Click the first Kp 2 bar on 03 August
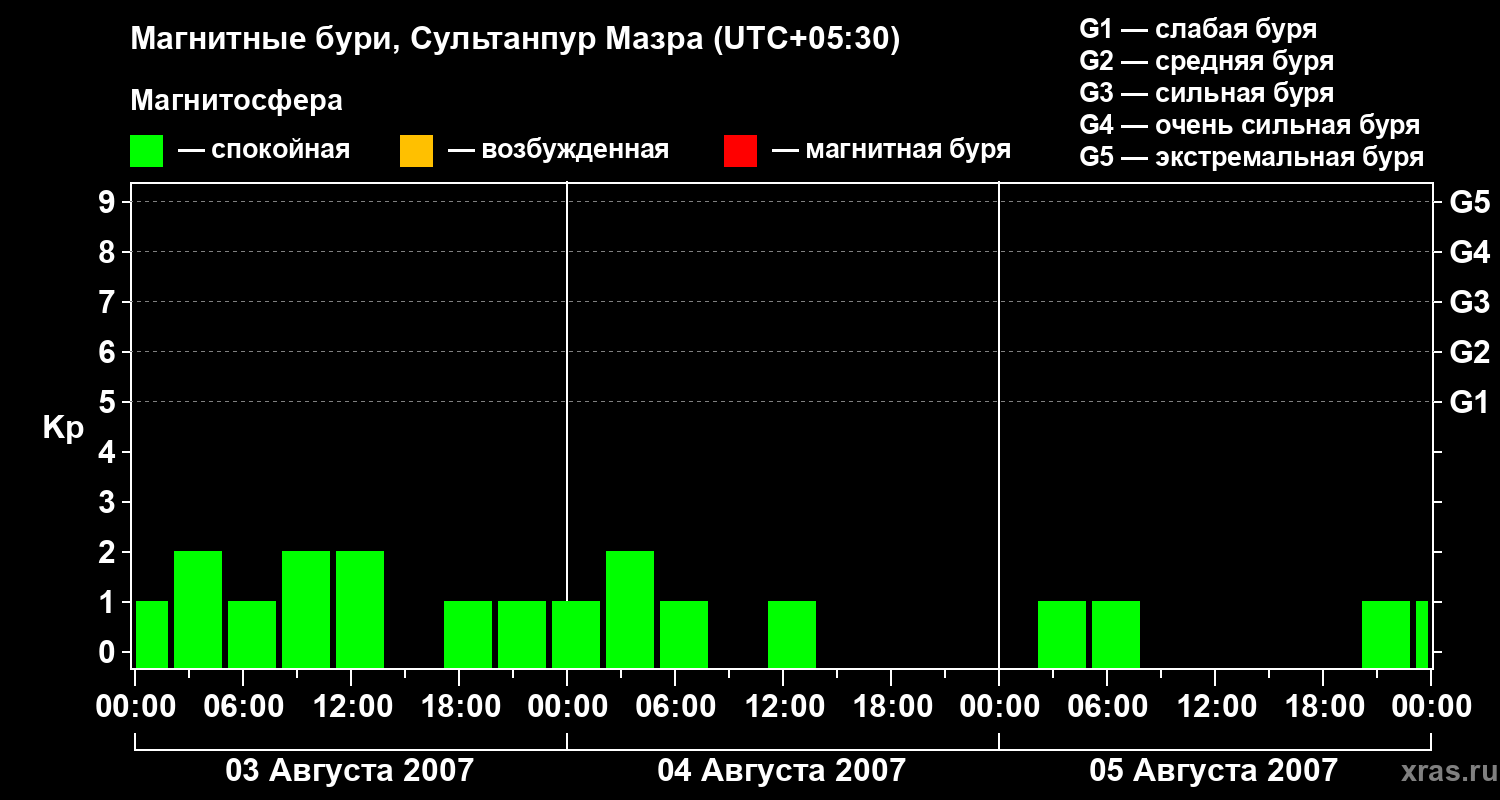Image resolution: width=1500 pixels, height=800 pixels. pyautogui.click(x=198, y=609)
